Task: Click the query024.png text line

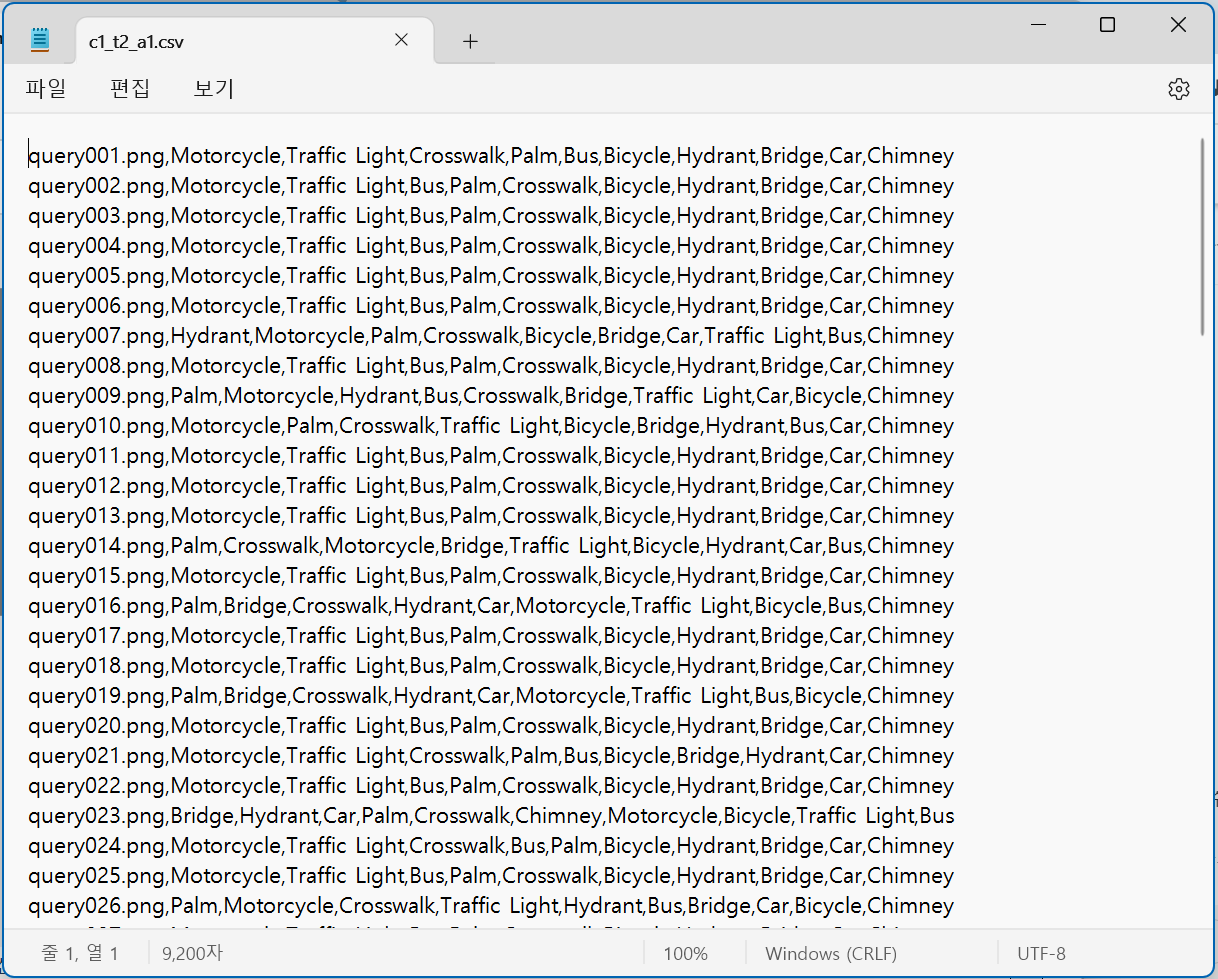Action: pos(491,846)
